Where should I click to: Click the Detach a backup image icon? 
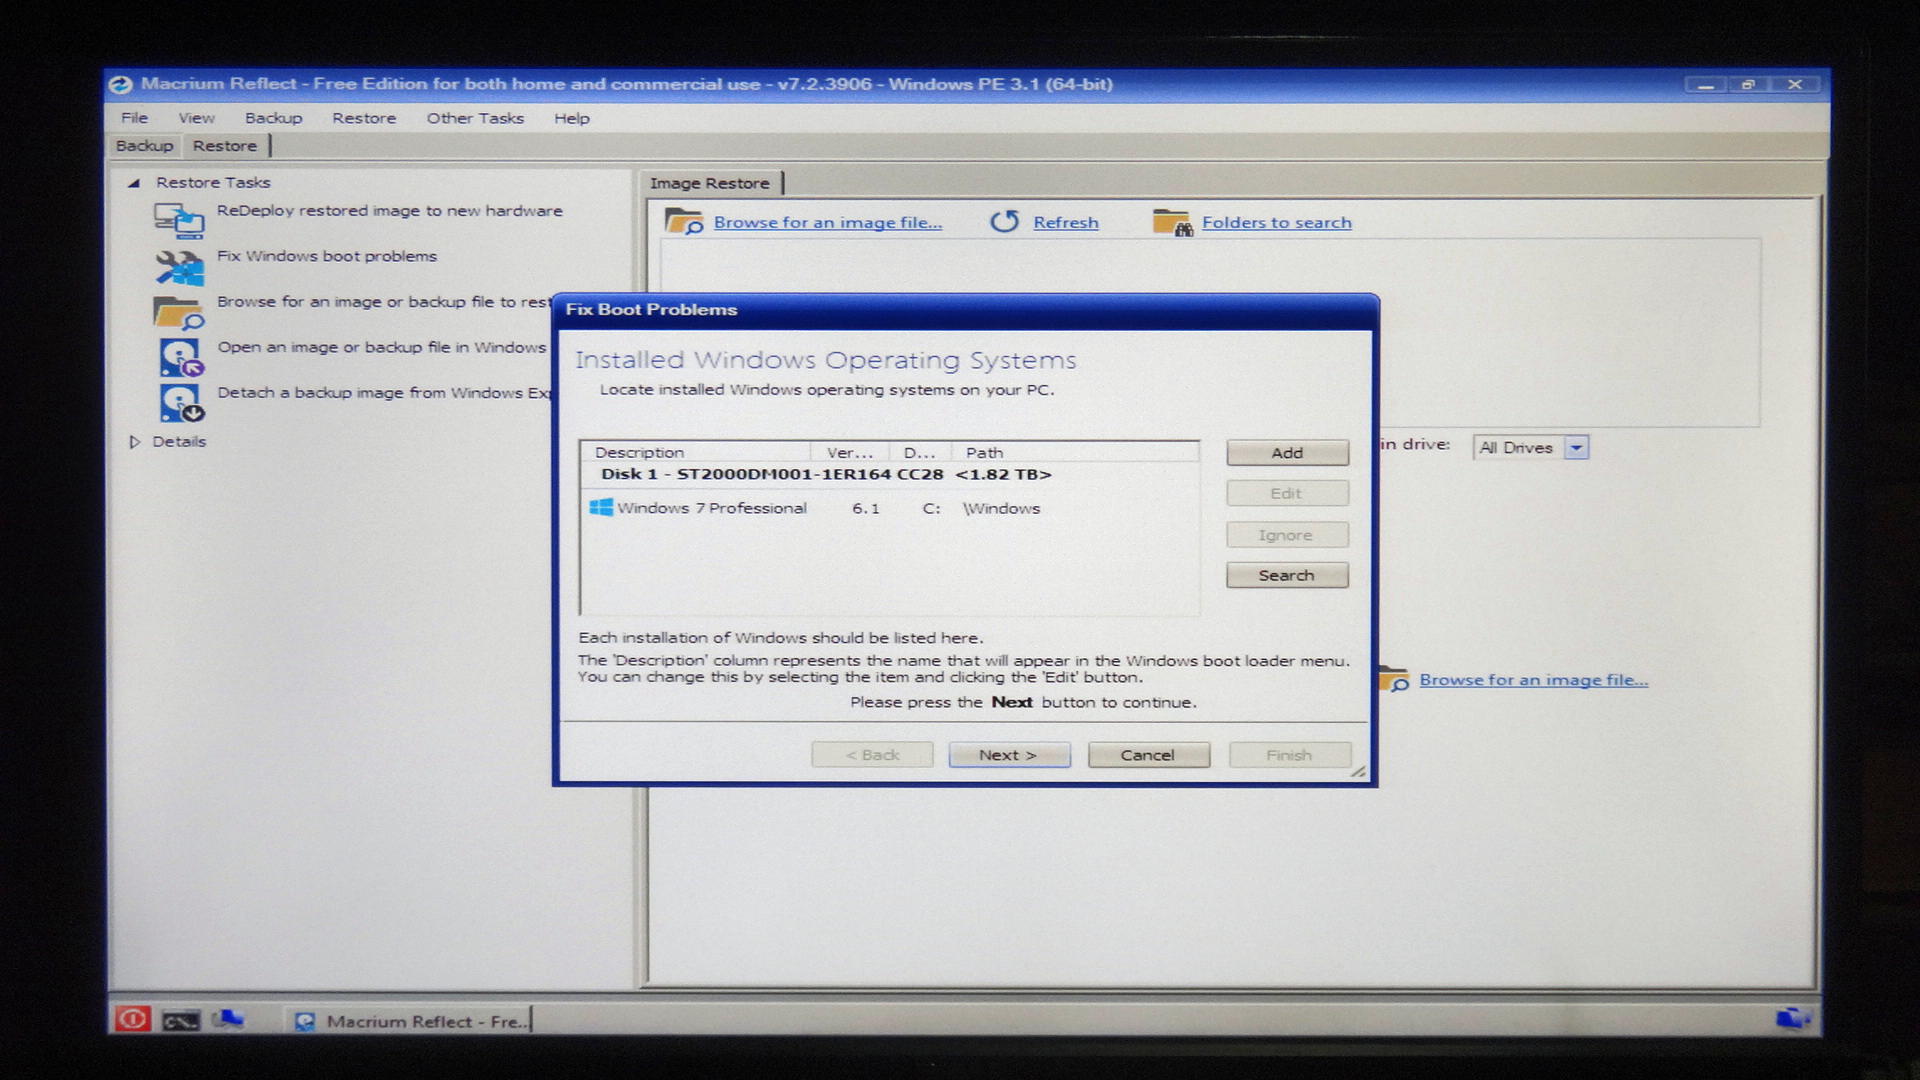(181, 403)
